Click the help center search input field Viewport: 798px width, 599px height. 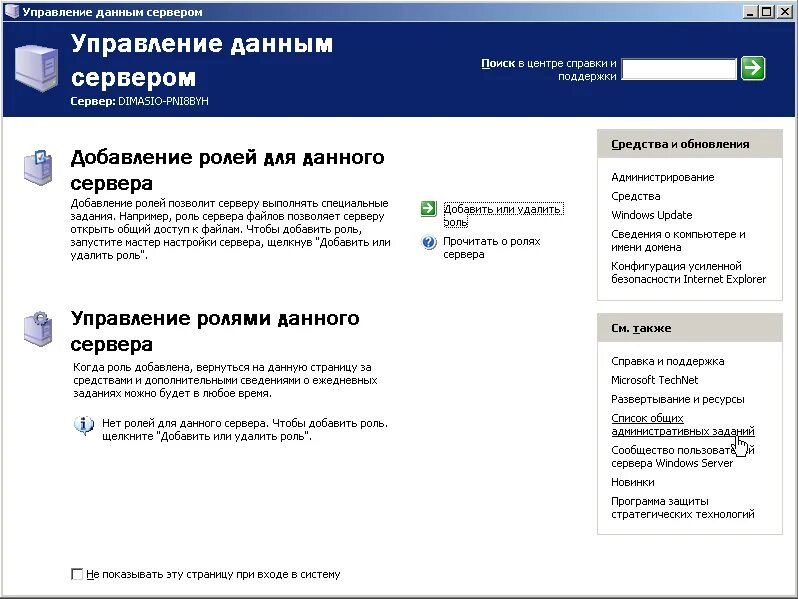[679, 69]
